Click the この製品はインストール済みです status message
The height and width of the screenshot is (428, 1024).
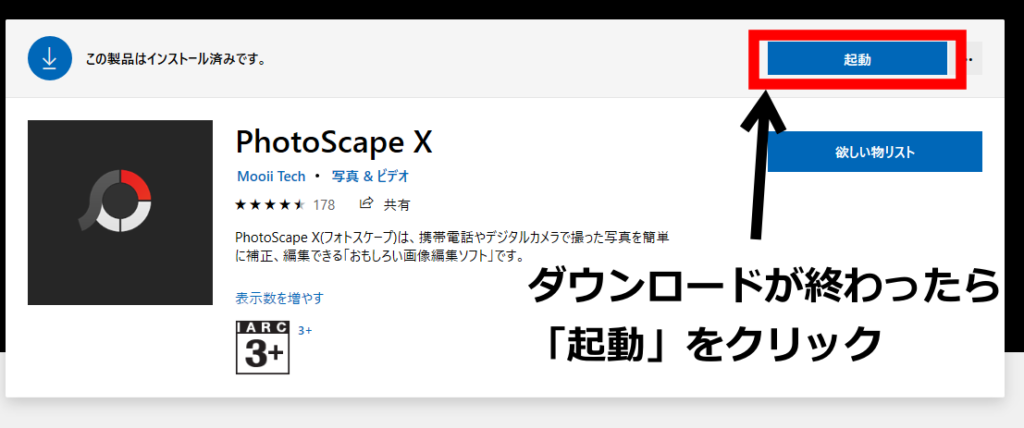(173, 60)
